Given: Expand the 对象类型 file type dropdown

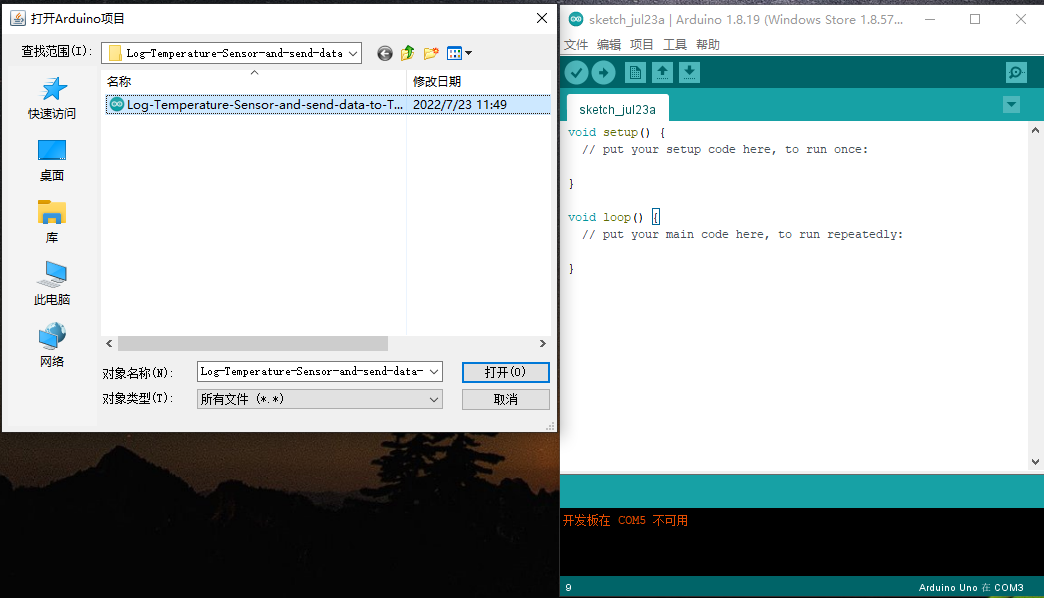Looking at the screenshot, I should tap(320, 400).
